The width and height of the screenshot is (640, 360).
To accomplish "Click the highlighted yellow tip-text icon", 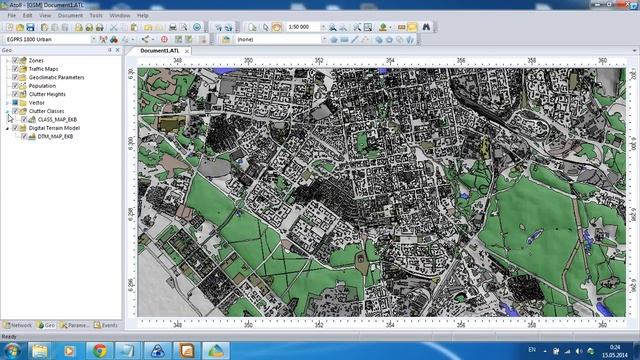I will tap(412, 27).
